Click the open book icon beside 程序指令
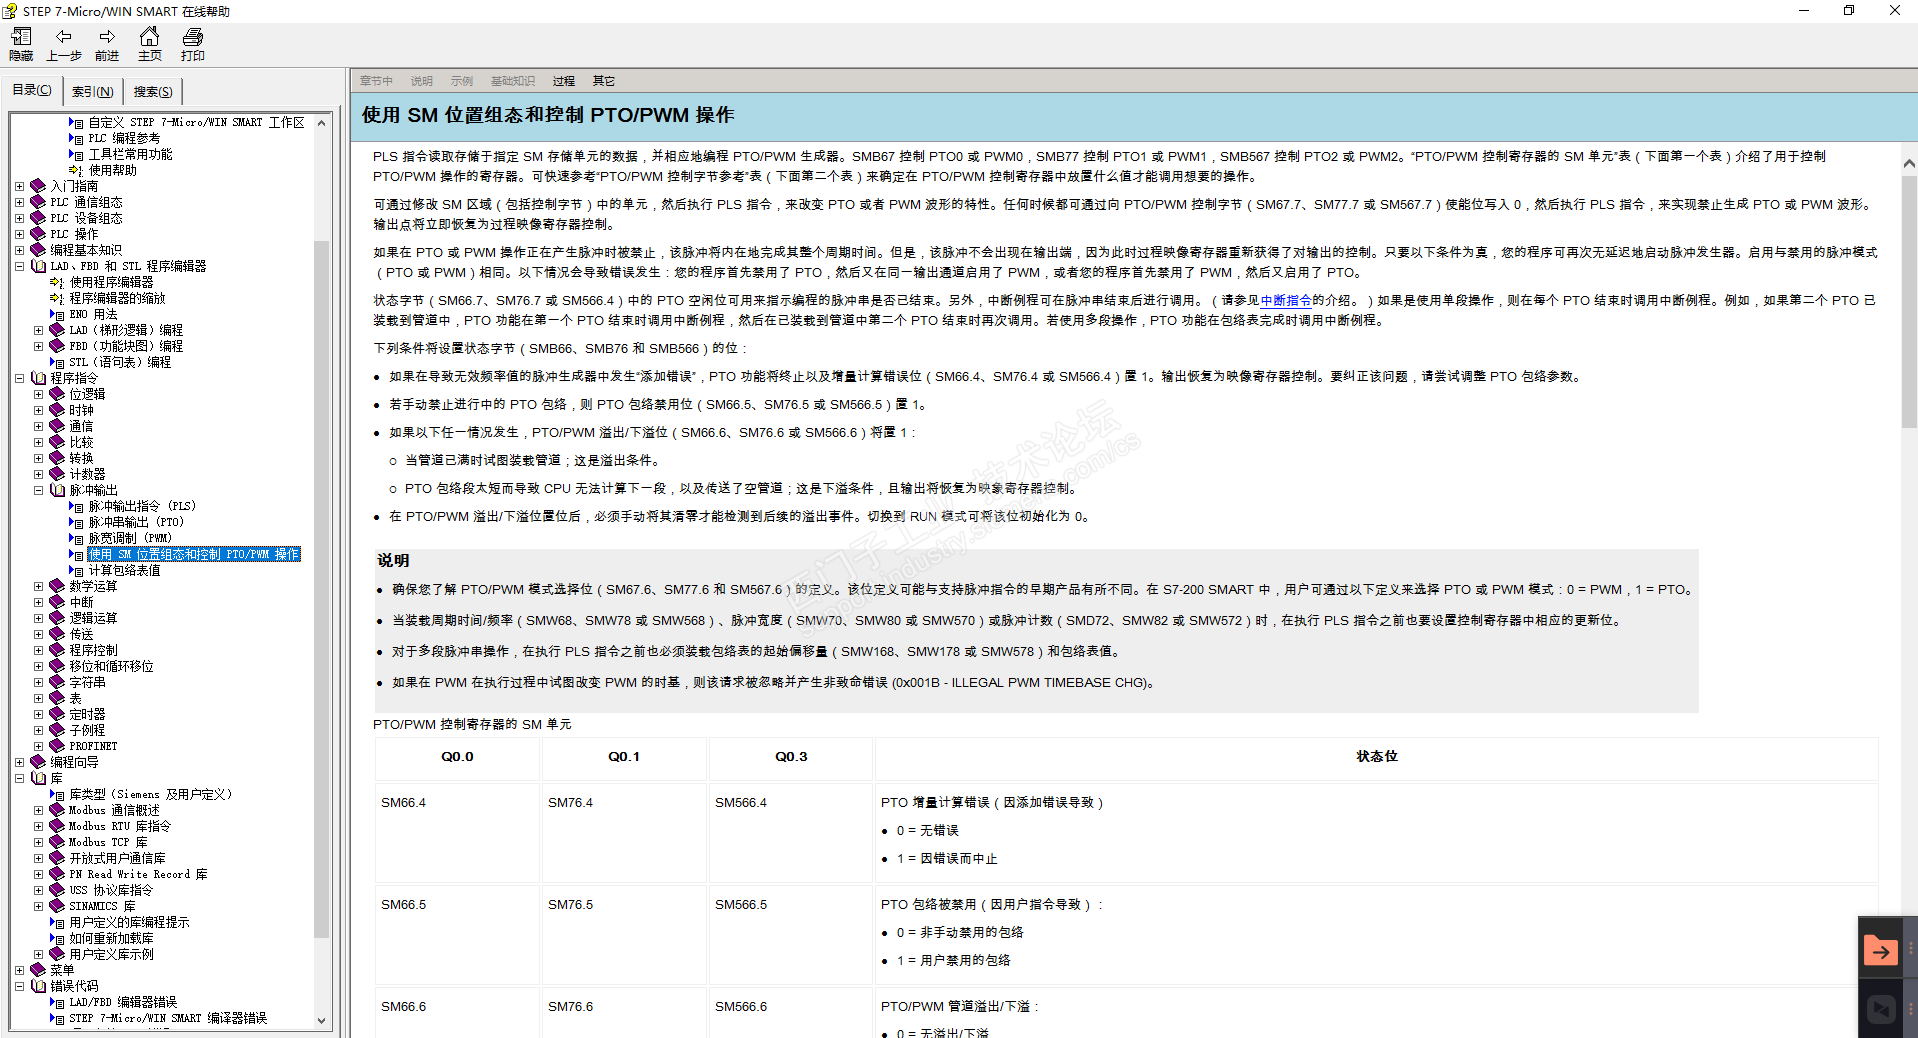Viewport: 1918px width, 1038px height. pos(38,378)
